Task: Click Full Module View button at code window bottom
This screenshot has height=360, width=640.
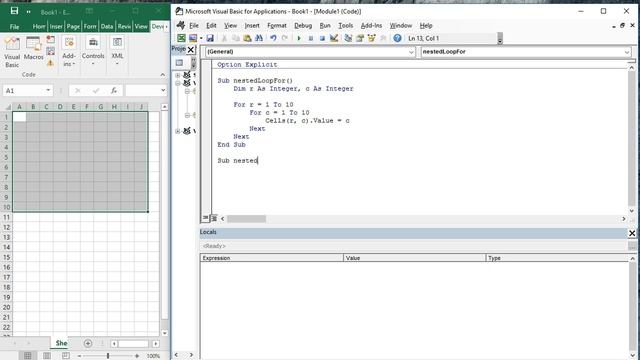Action: tap(214, 218)
